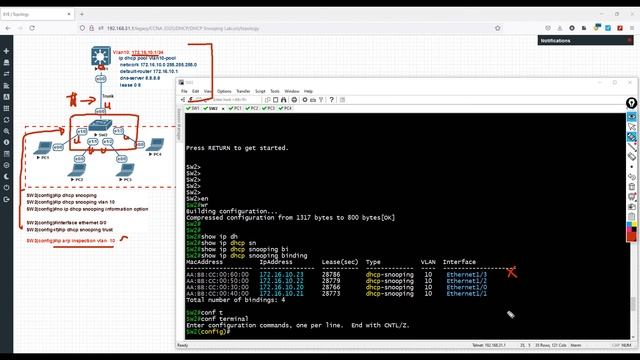Click Logout icon at sidebar bottom
This screenshot has width=640, height=360.
pyautogui.click(x=6, y=199)
